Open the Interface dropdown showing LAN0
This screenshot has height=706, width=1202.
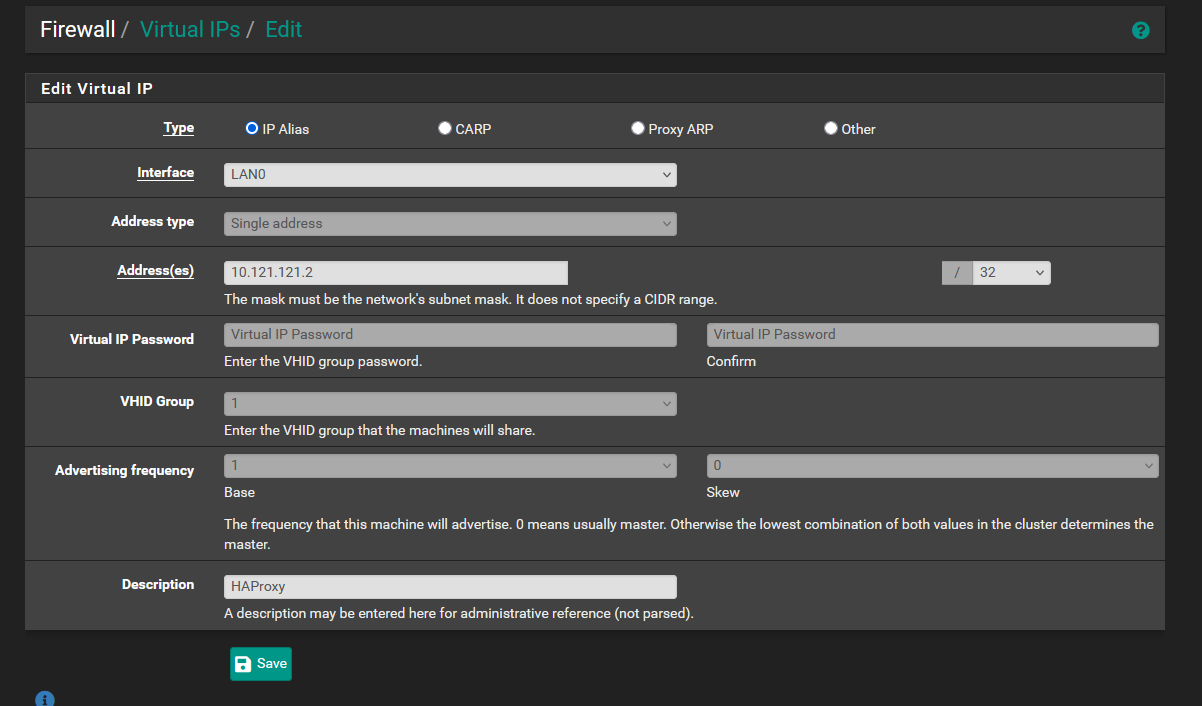tap(450, 175)
